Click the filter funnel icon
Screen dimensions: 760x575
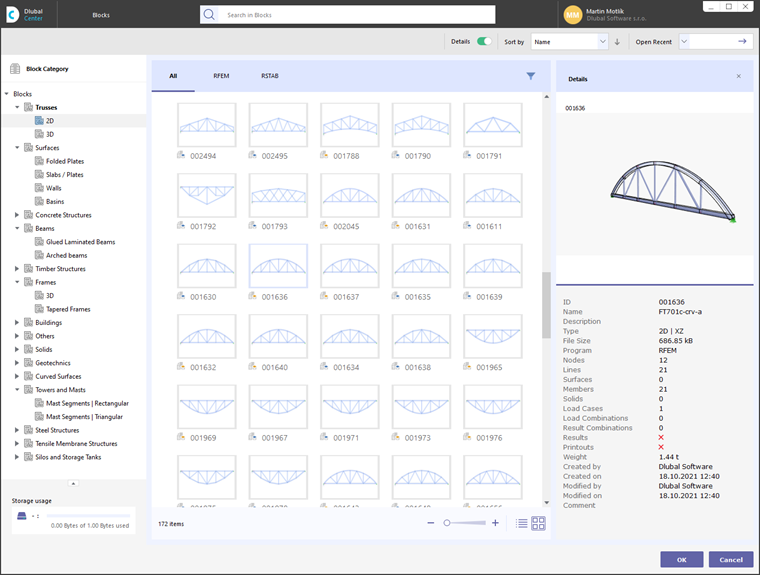coord(531,76)
